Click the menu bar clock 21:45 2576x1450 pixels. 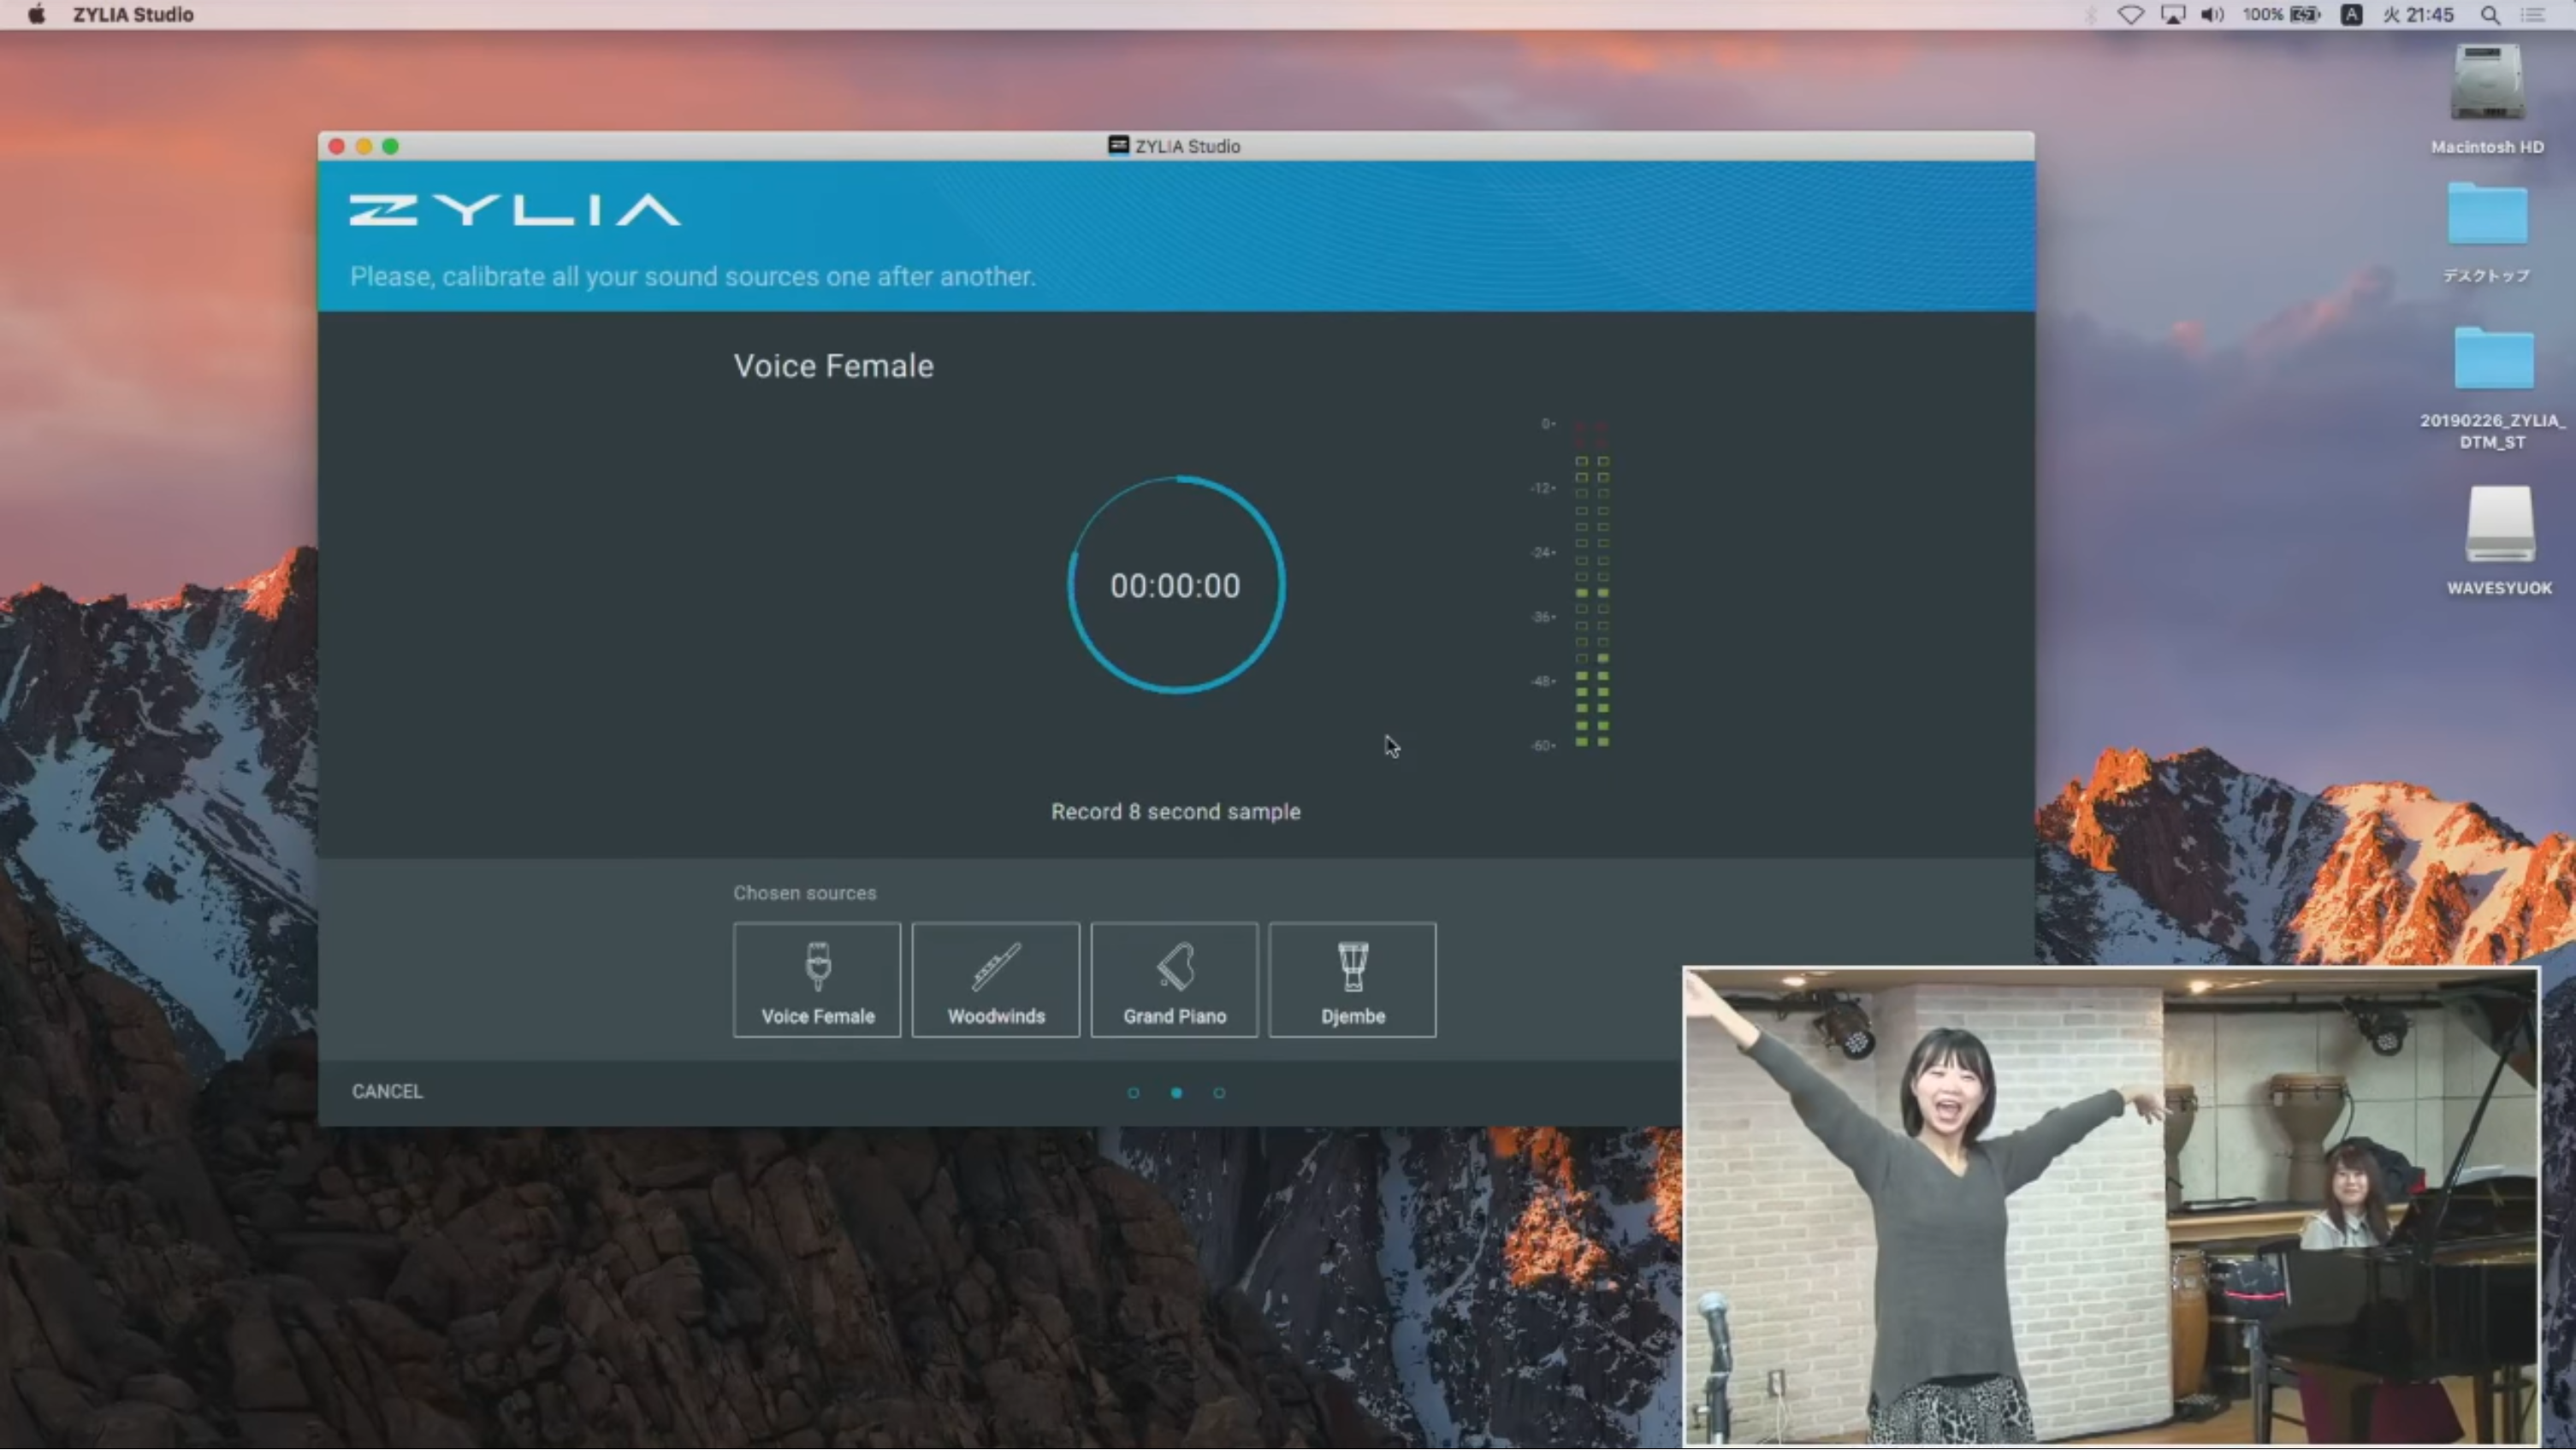coord(2417,14)
